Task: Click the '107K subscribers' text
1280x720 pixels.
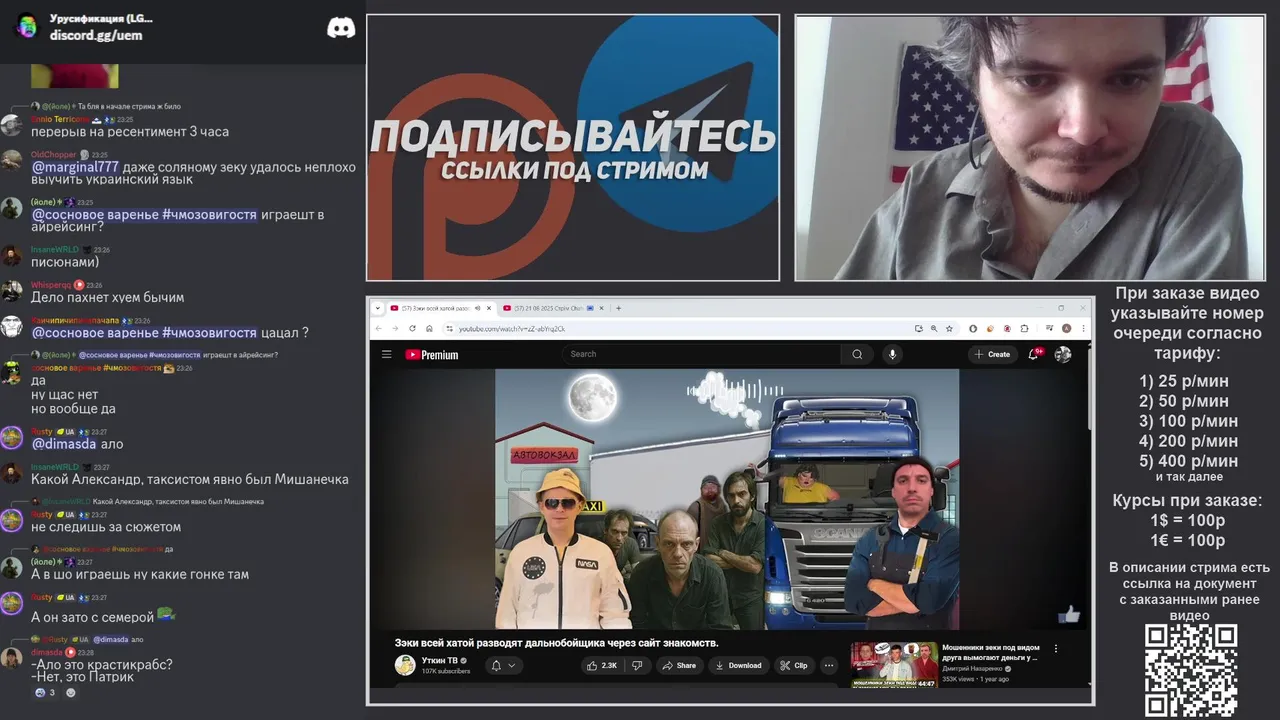Action: pos(445,671)
